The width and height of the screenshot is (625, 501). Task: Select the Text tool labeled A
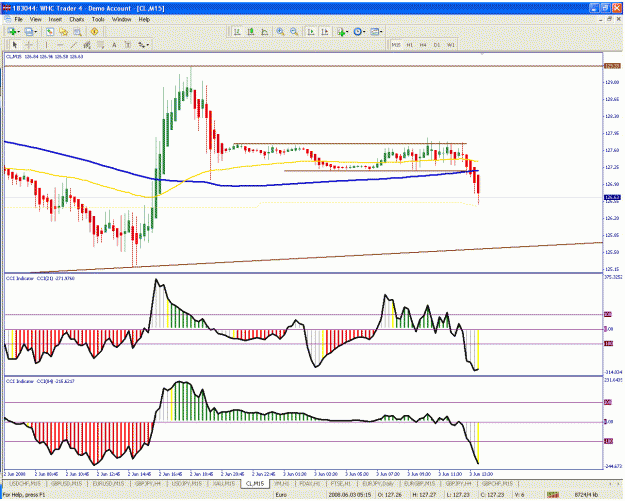coord(114,45)
